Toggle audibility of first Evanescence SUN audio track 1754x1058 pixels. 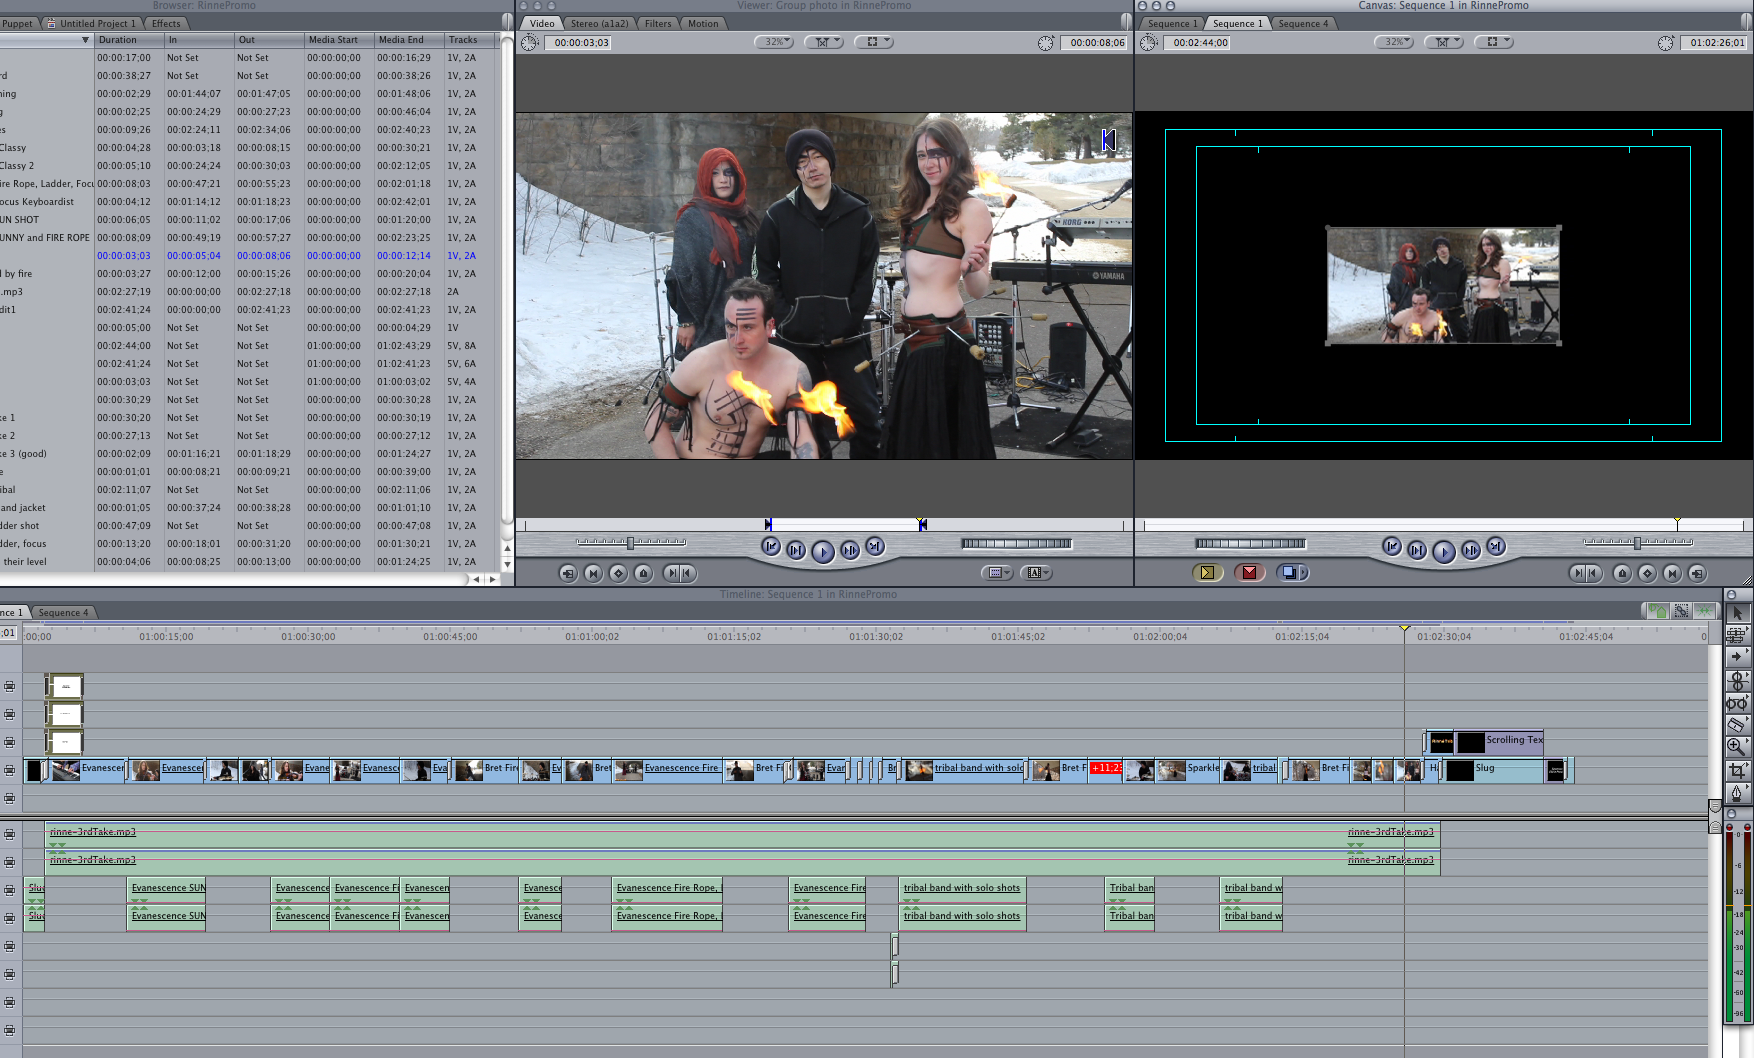coord(10,890)
